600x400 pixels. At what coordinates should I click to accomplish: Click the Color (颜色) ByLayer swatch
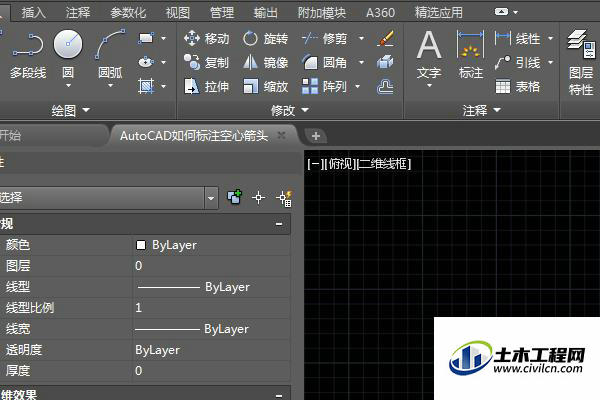141,245
